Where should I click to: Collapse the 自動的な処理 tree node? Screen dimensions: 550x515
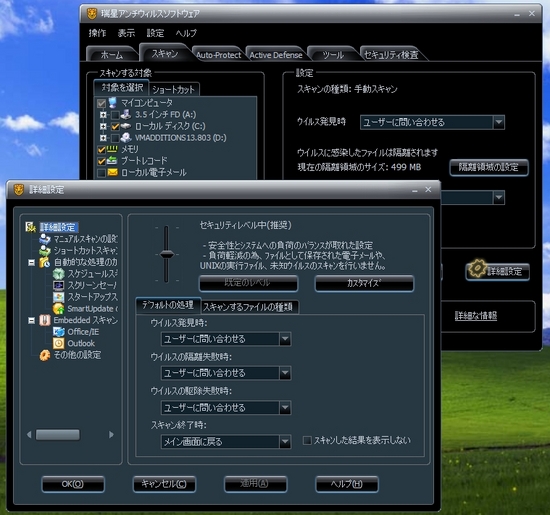[32, 262]
